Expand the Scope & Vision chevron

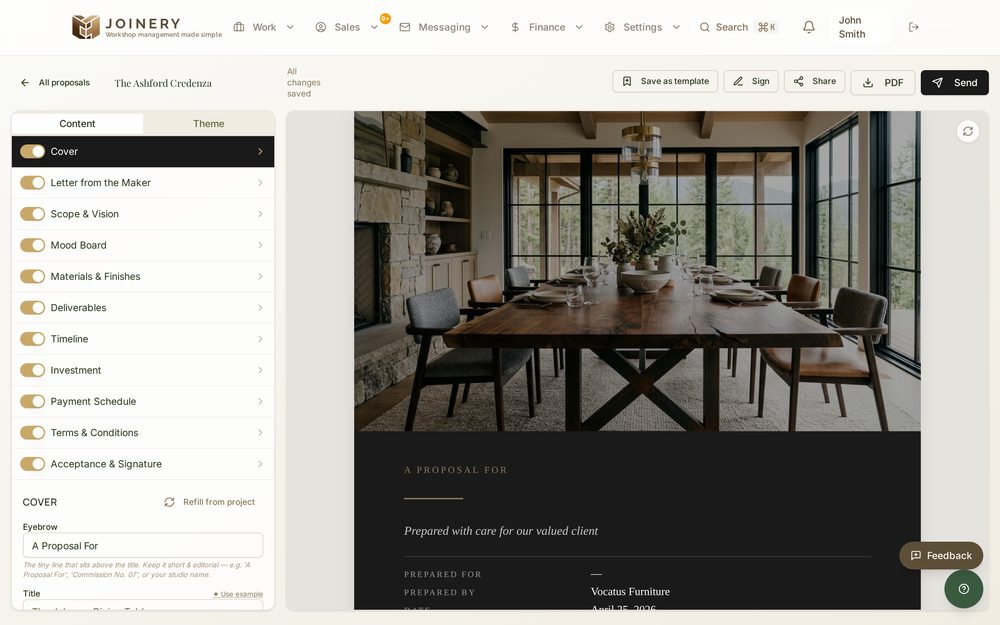point(260,214)
